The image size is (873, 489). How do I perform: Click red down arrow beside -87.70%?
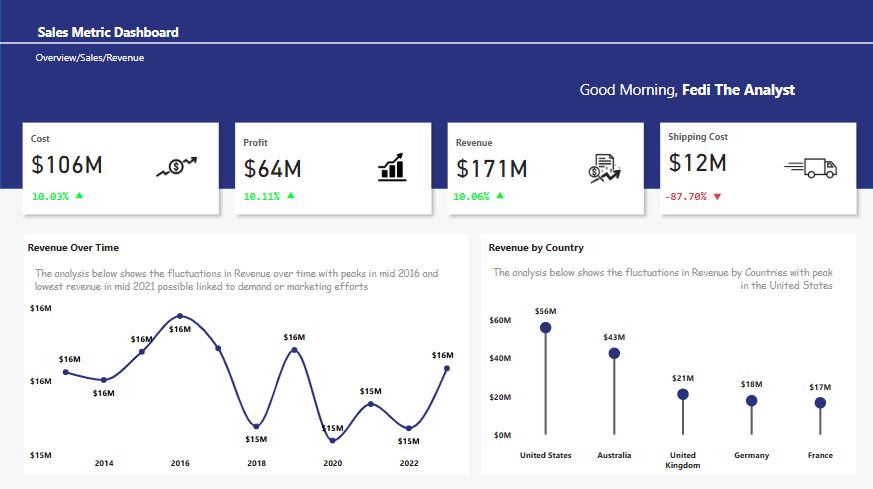[x=717, y=197]
